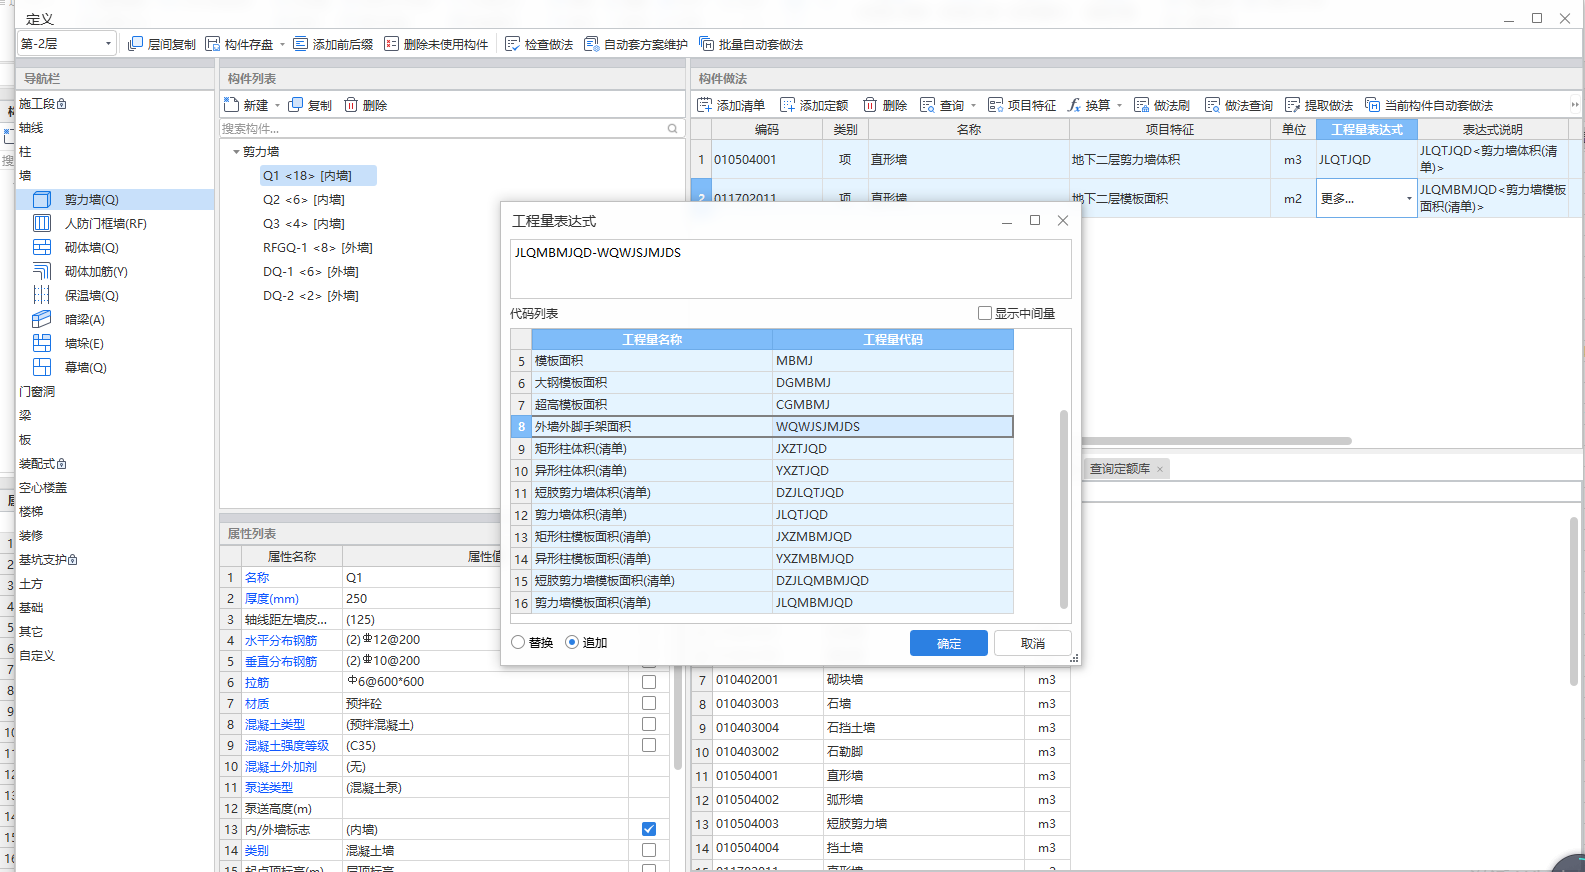
Task: Click 添加清单 icon
Action: point(705,105)
